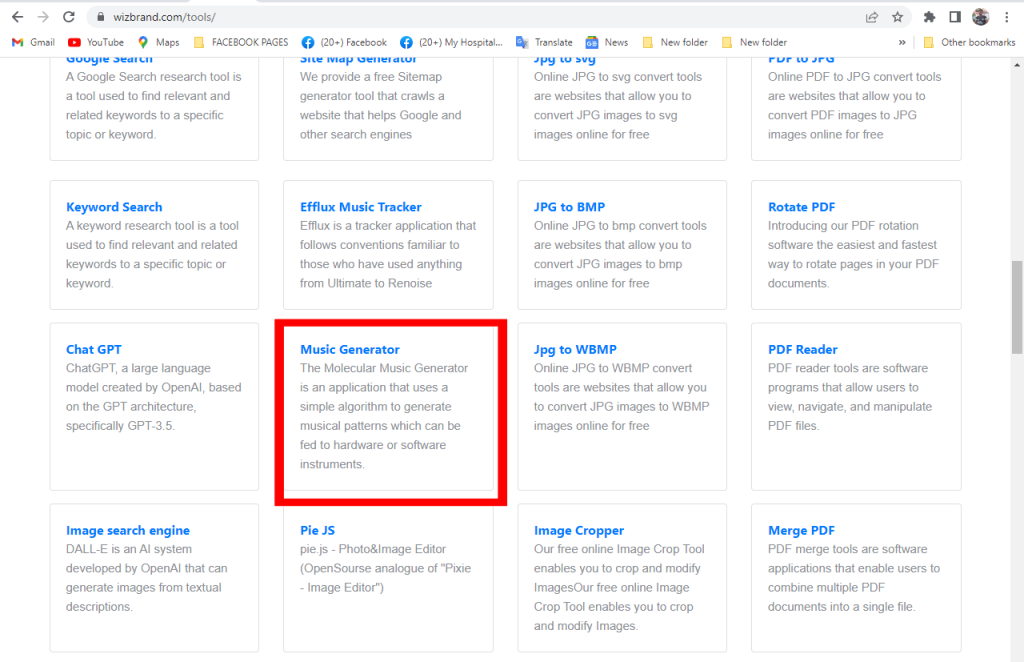Open the Pie JS link
The width and height of the screenshot is (1024, 662).
[317, 530]
